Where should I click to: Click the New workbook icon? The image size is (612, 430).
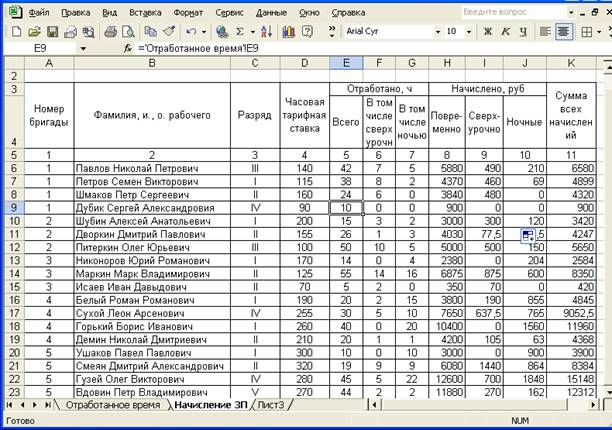coord(17,32)
